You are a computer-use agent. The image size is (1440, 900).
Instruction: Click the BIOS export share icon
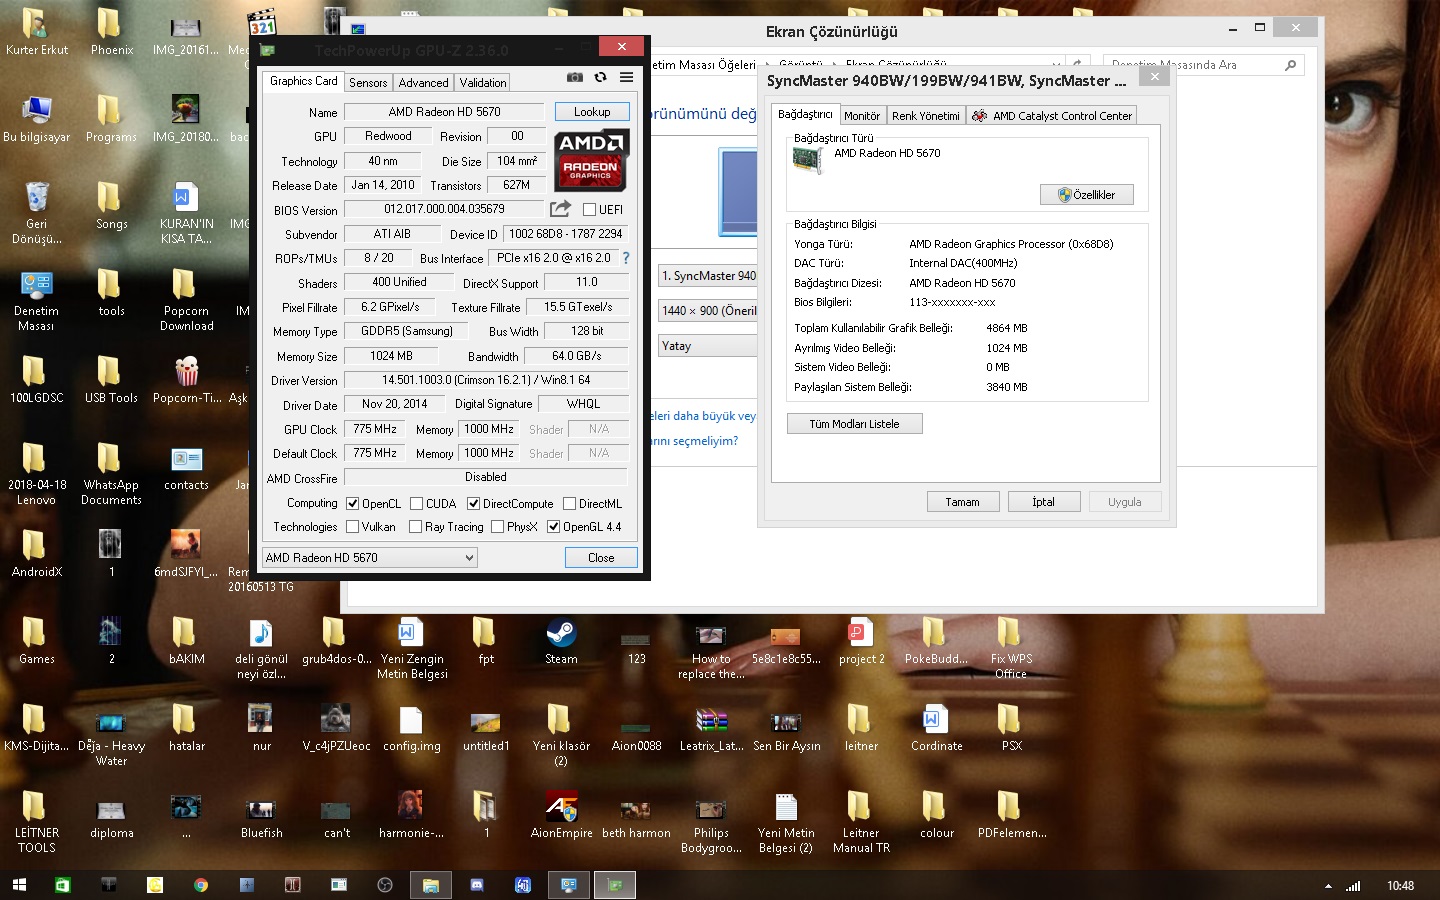[560, 208]
